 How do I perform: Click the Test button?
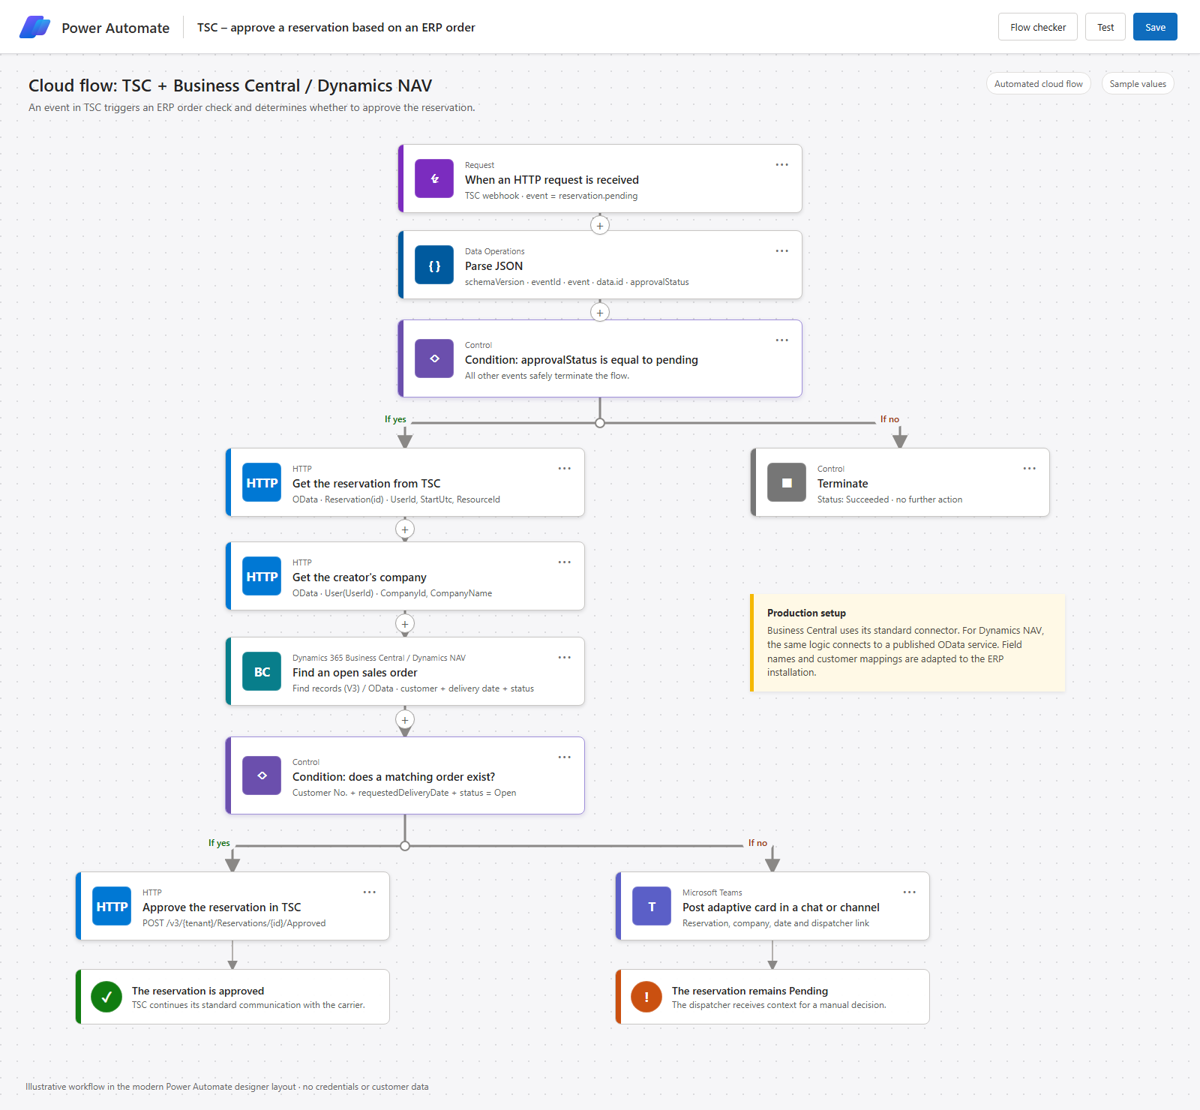coord(1106,27)
